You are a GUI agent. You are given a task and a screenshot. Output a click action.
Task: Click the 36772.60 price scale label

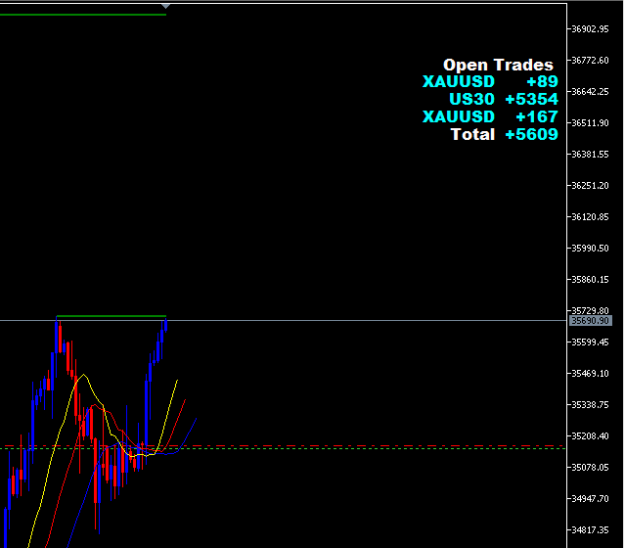pyautogui.click(x=590, y=60)
